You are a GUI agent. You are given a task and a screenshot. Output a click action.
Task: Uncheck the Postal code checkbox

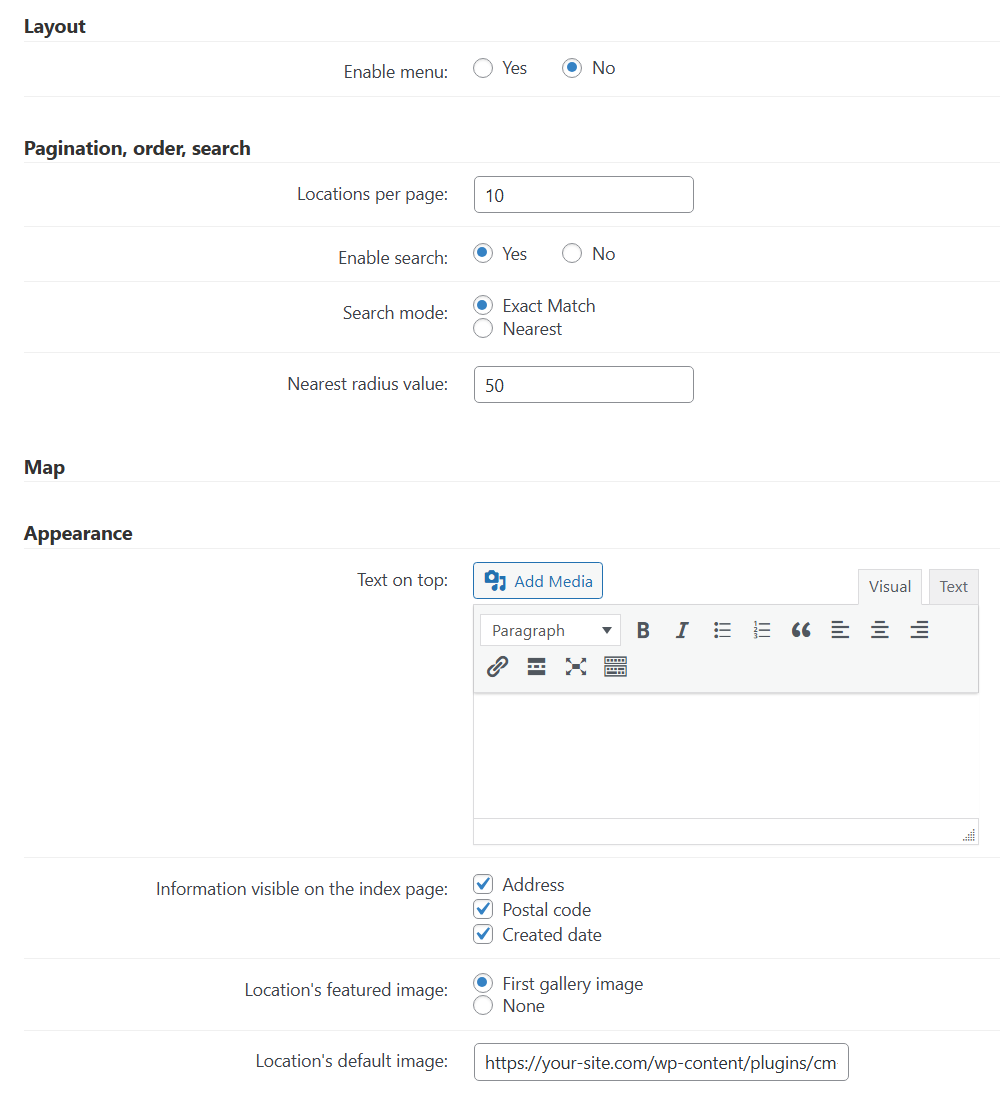[x=483, y=909]
